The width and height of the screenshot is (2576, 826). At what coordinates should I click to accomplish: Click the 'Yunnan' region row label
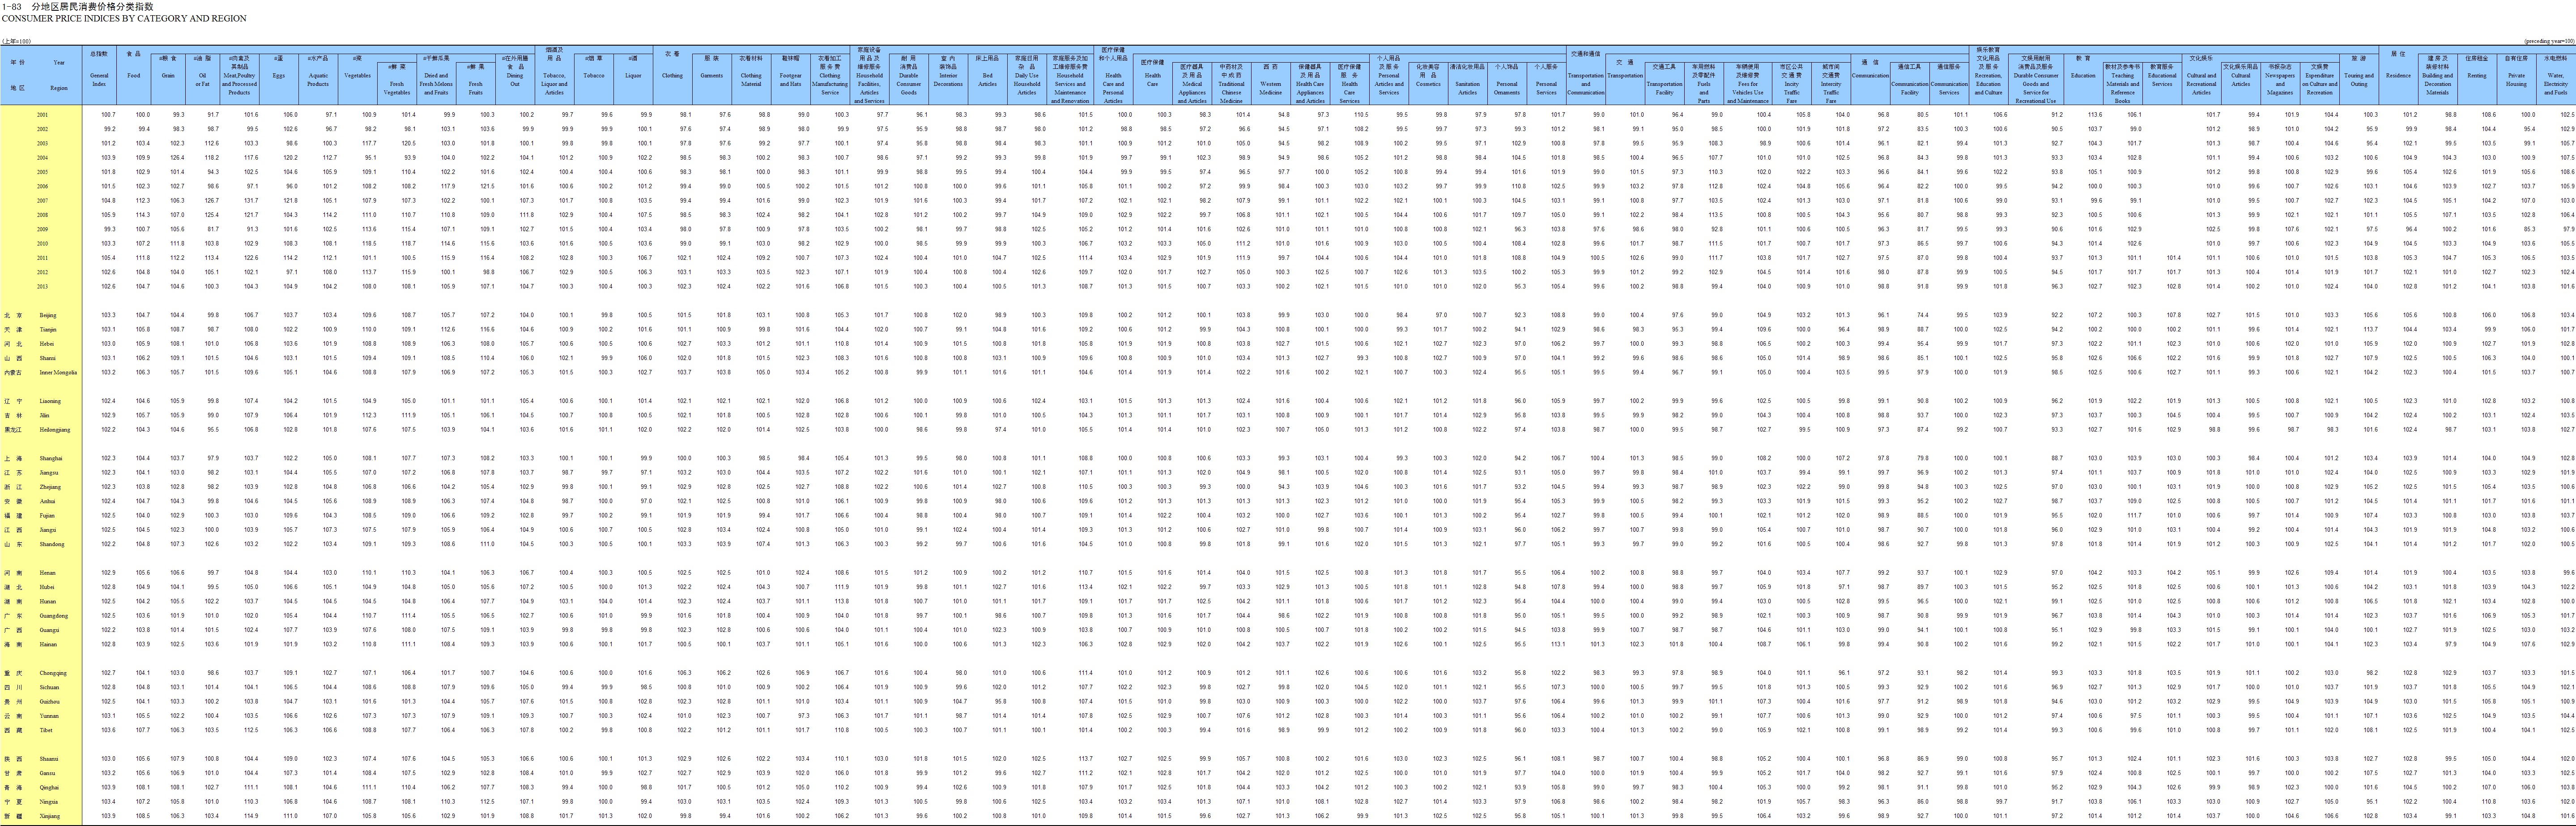(49, 716)
